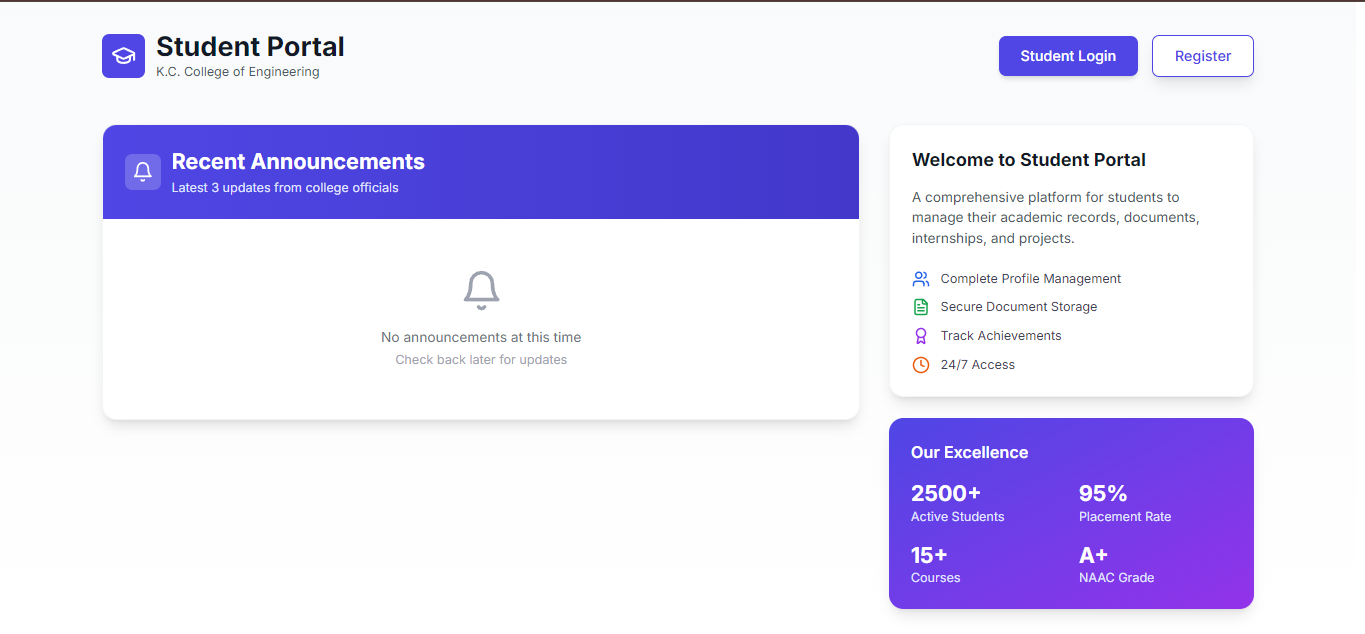
Task: Click the large gray bell icon
Action: click(481, 290)
